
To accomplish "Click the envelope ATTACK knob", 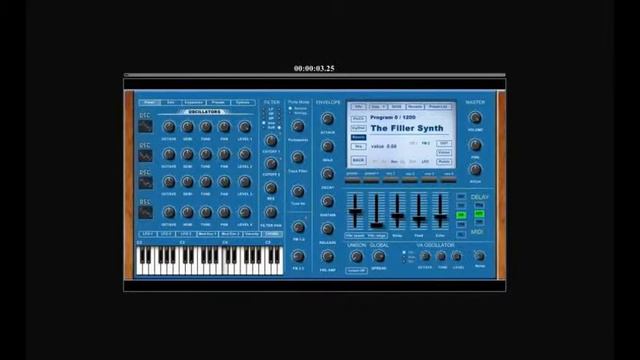I will 327,119.
